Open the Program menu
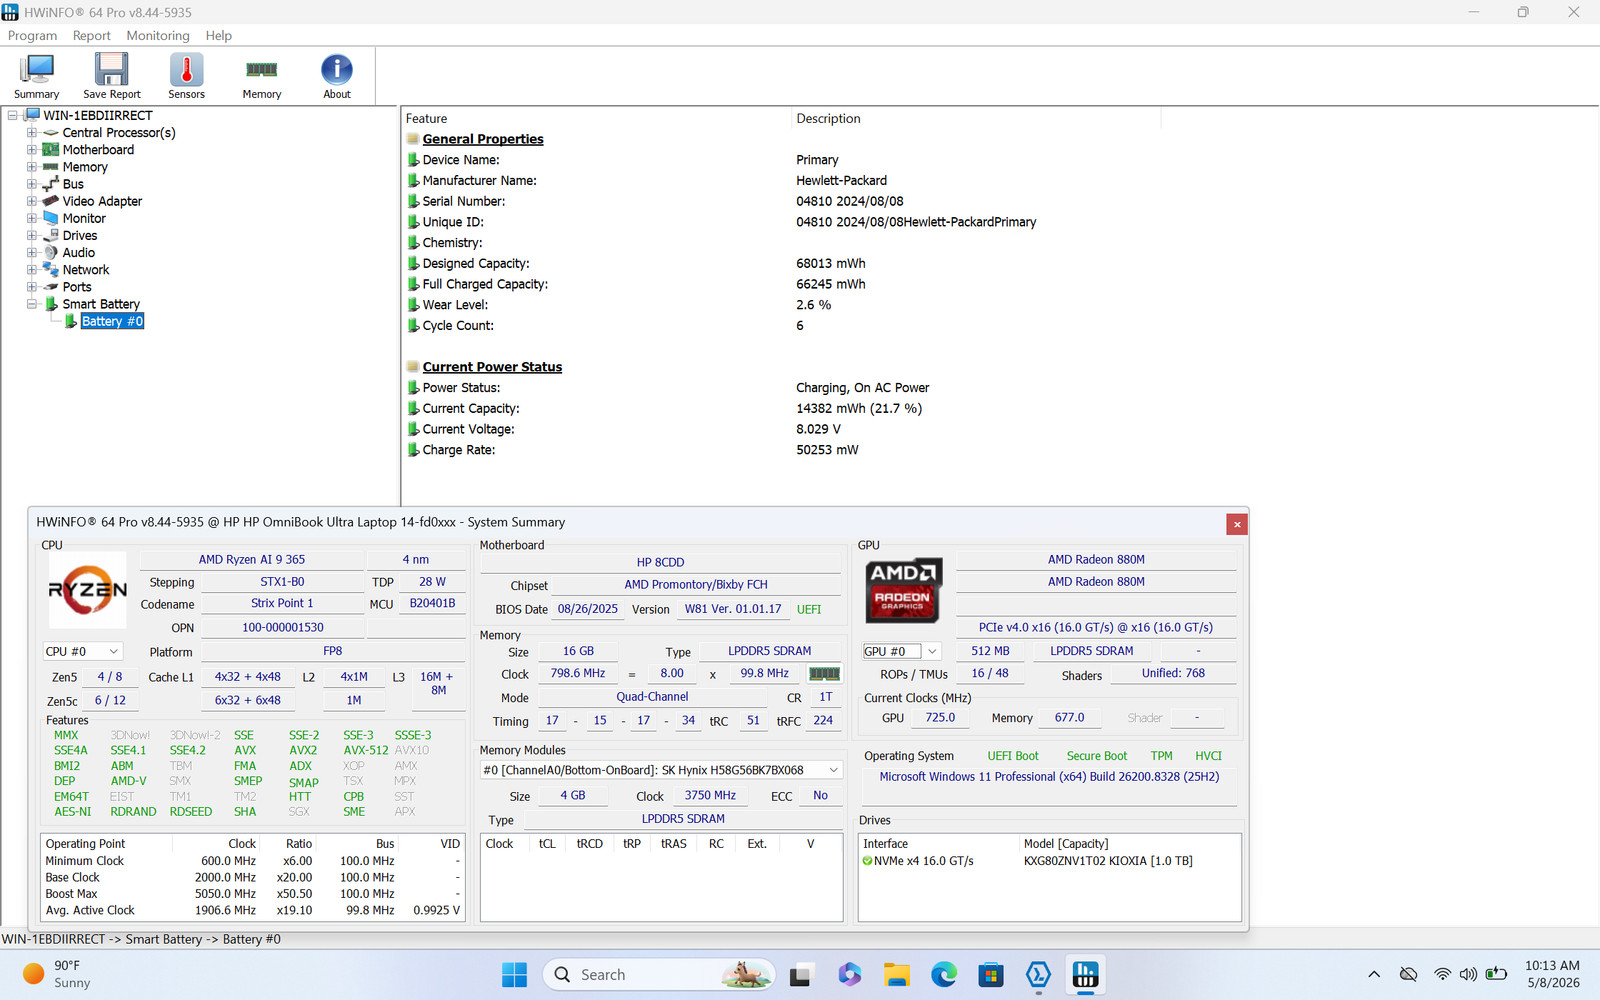Image resolution: width=1600 pixels, height=1000 pixels. coord(33,35)
